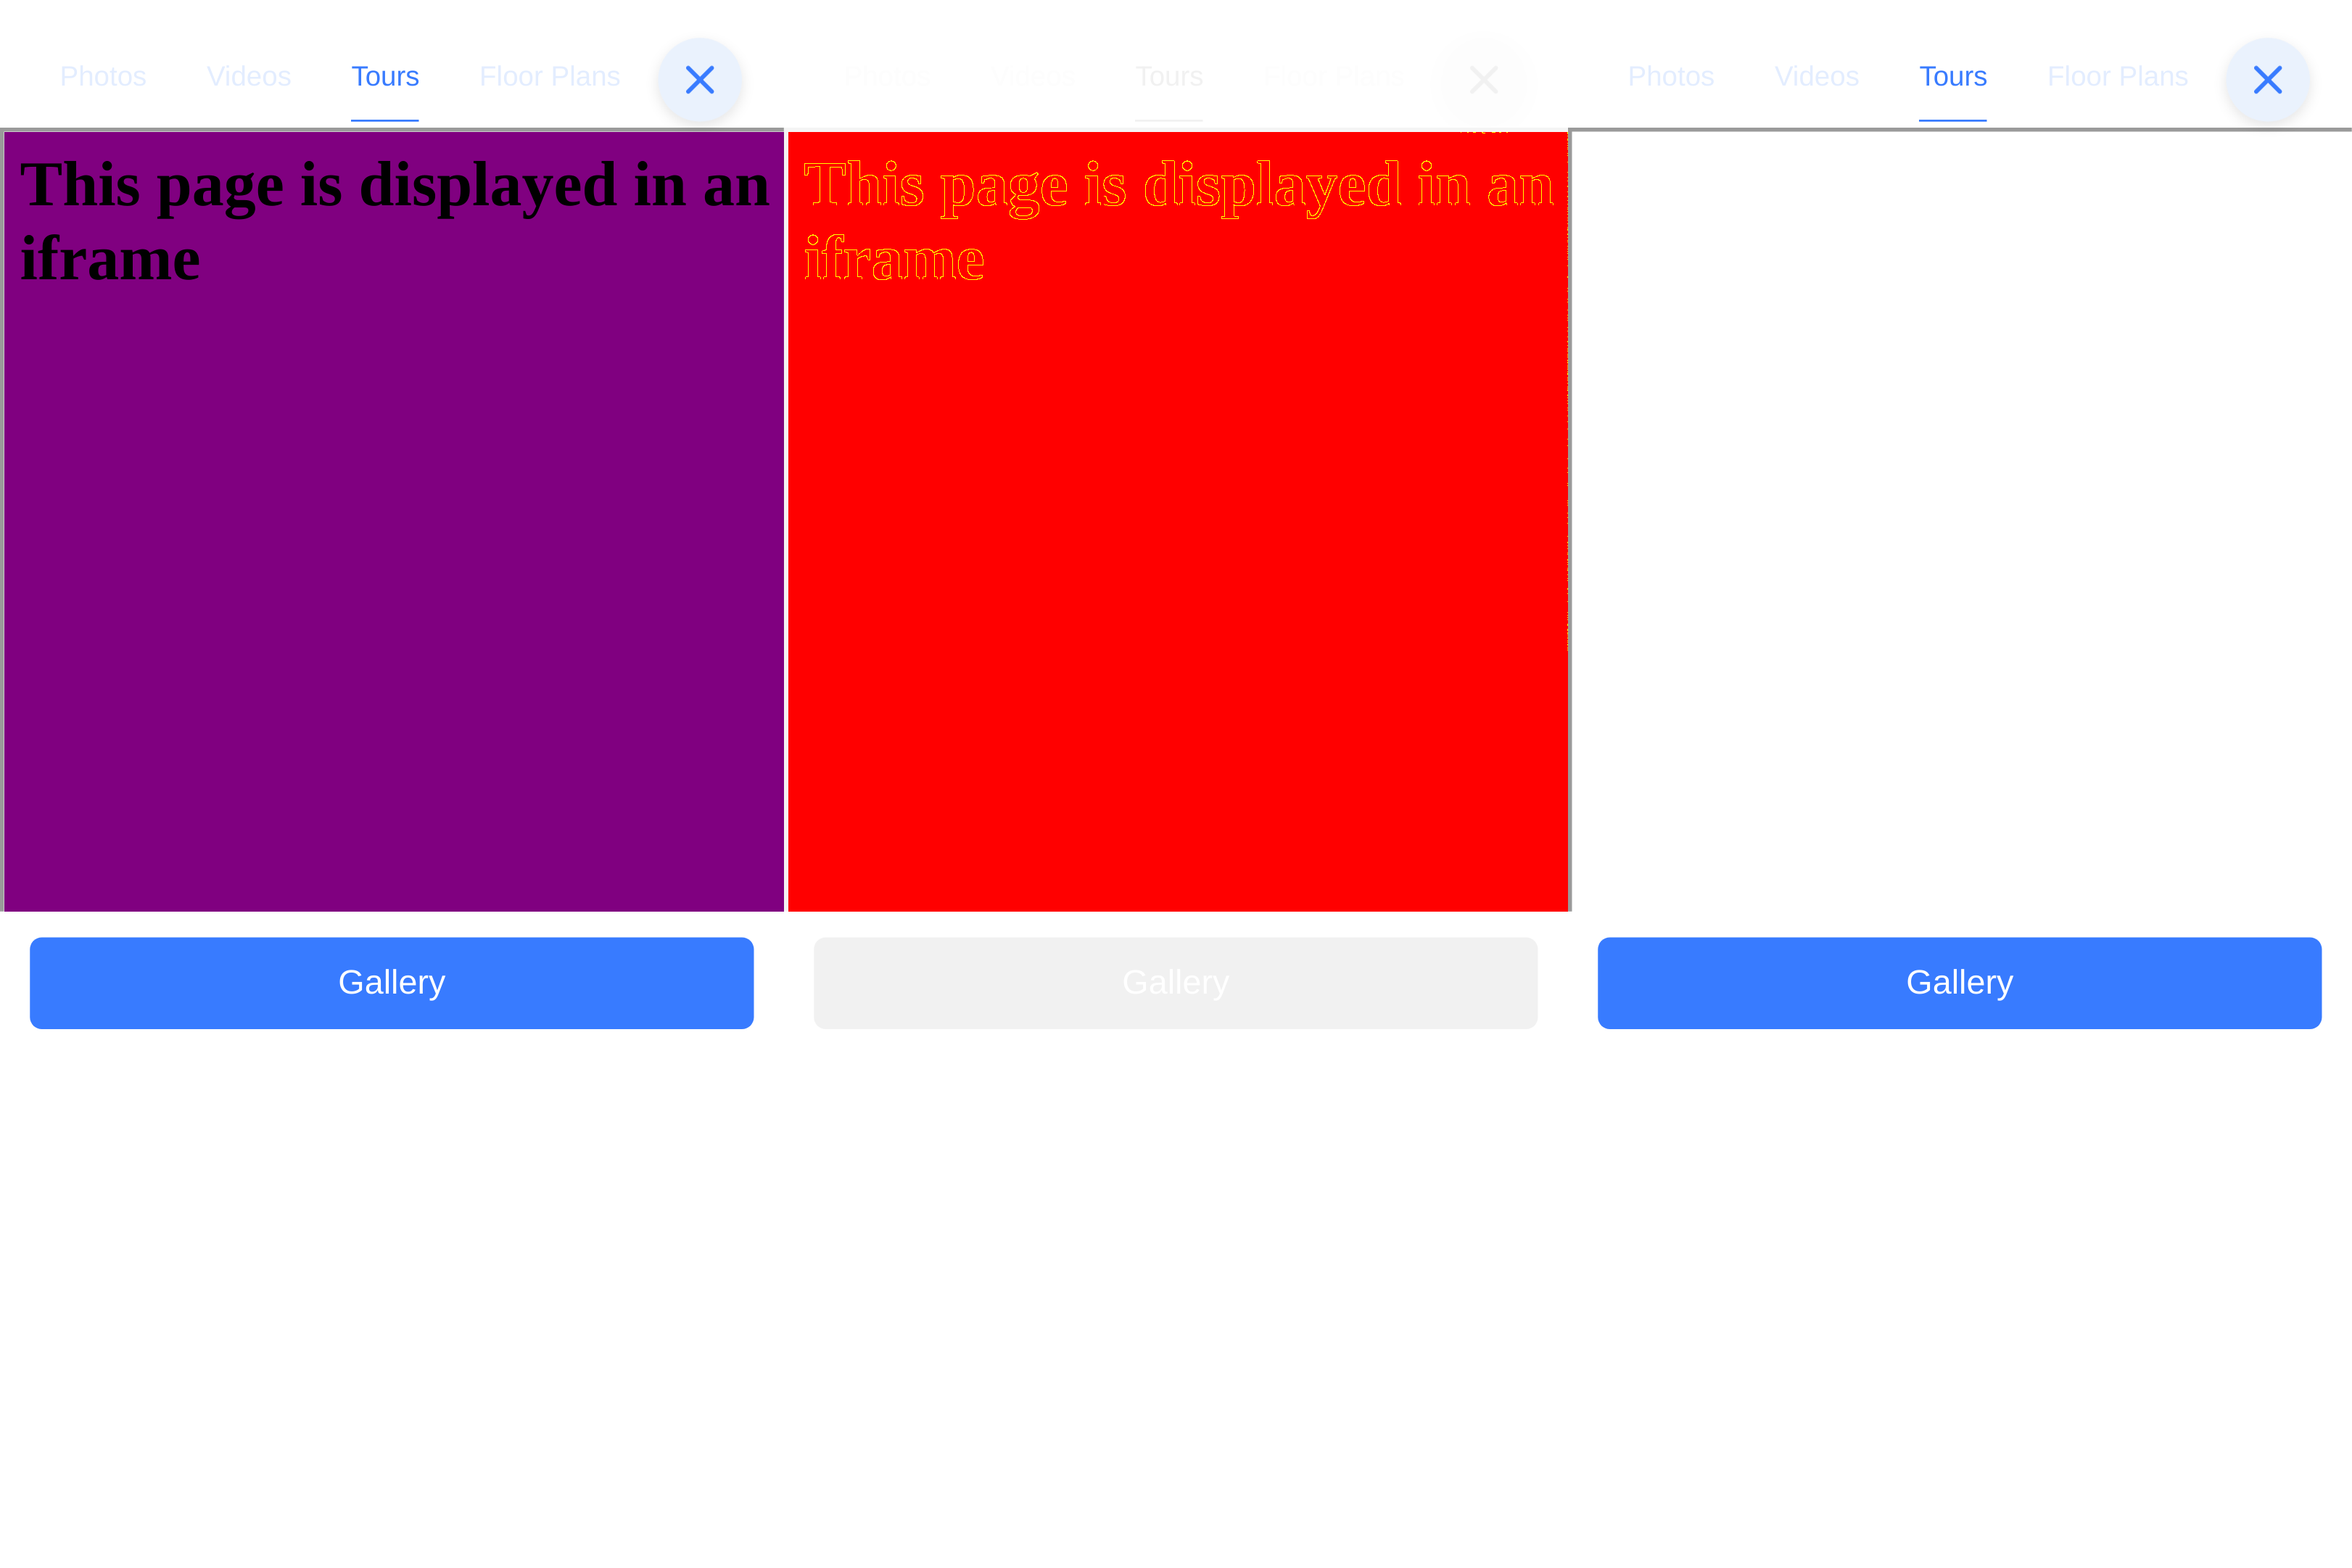Close the panel above the blank iframe
2352x1568 pixels.
[x=2267, y=80]
